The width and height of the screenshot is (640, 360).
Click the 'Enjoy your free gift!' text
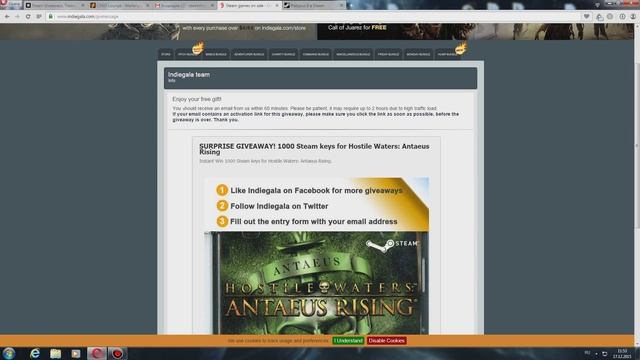pos(197,99)
